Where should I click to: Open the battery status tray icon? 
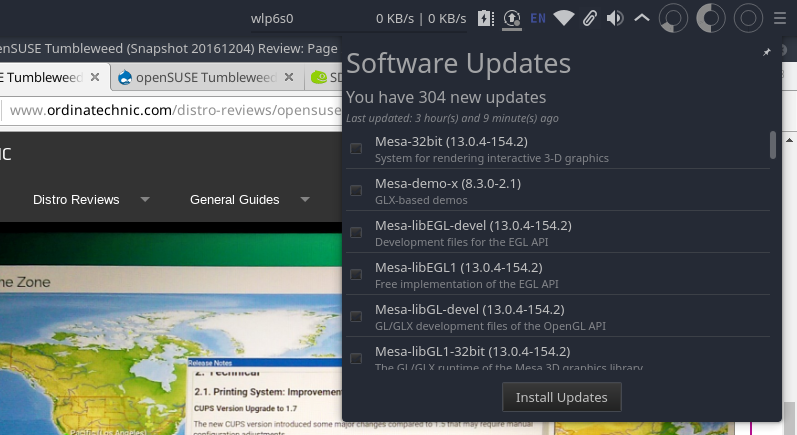point(486,19)
